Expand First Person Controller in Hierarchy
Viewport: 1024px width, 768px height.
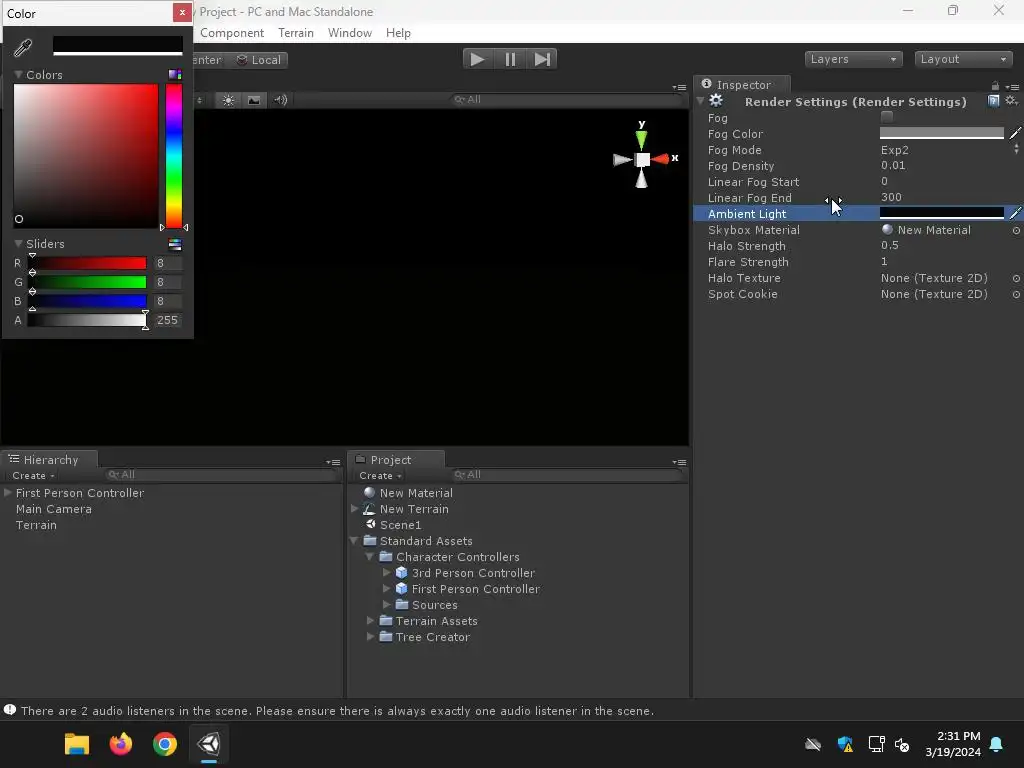8,493
